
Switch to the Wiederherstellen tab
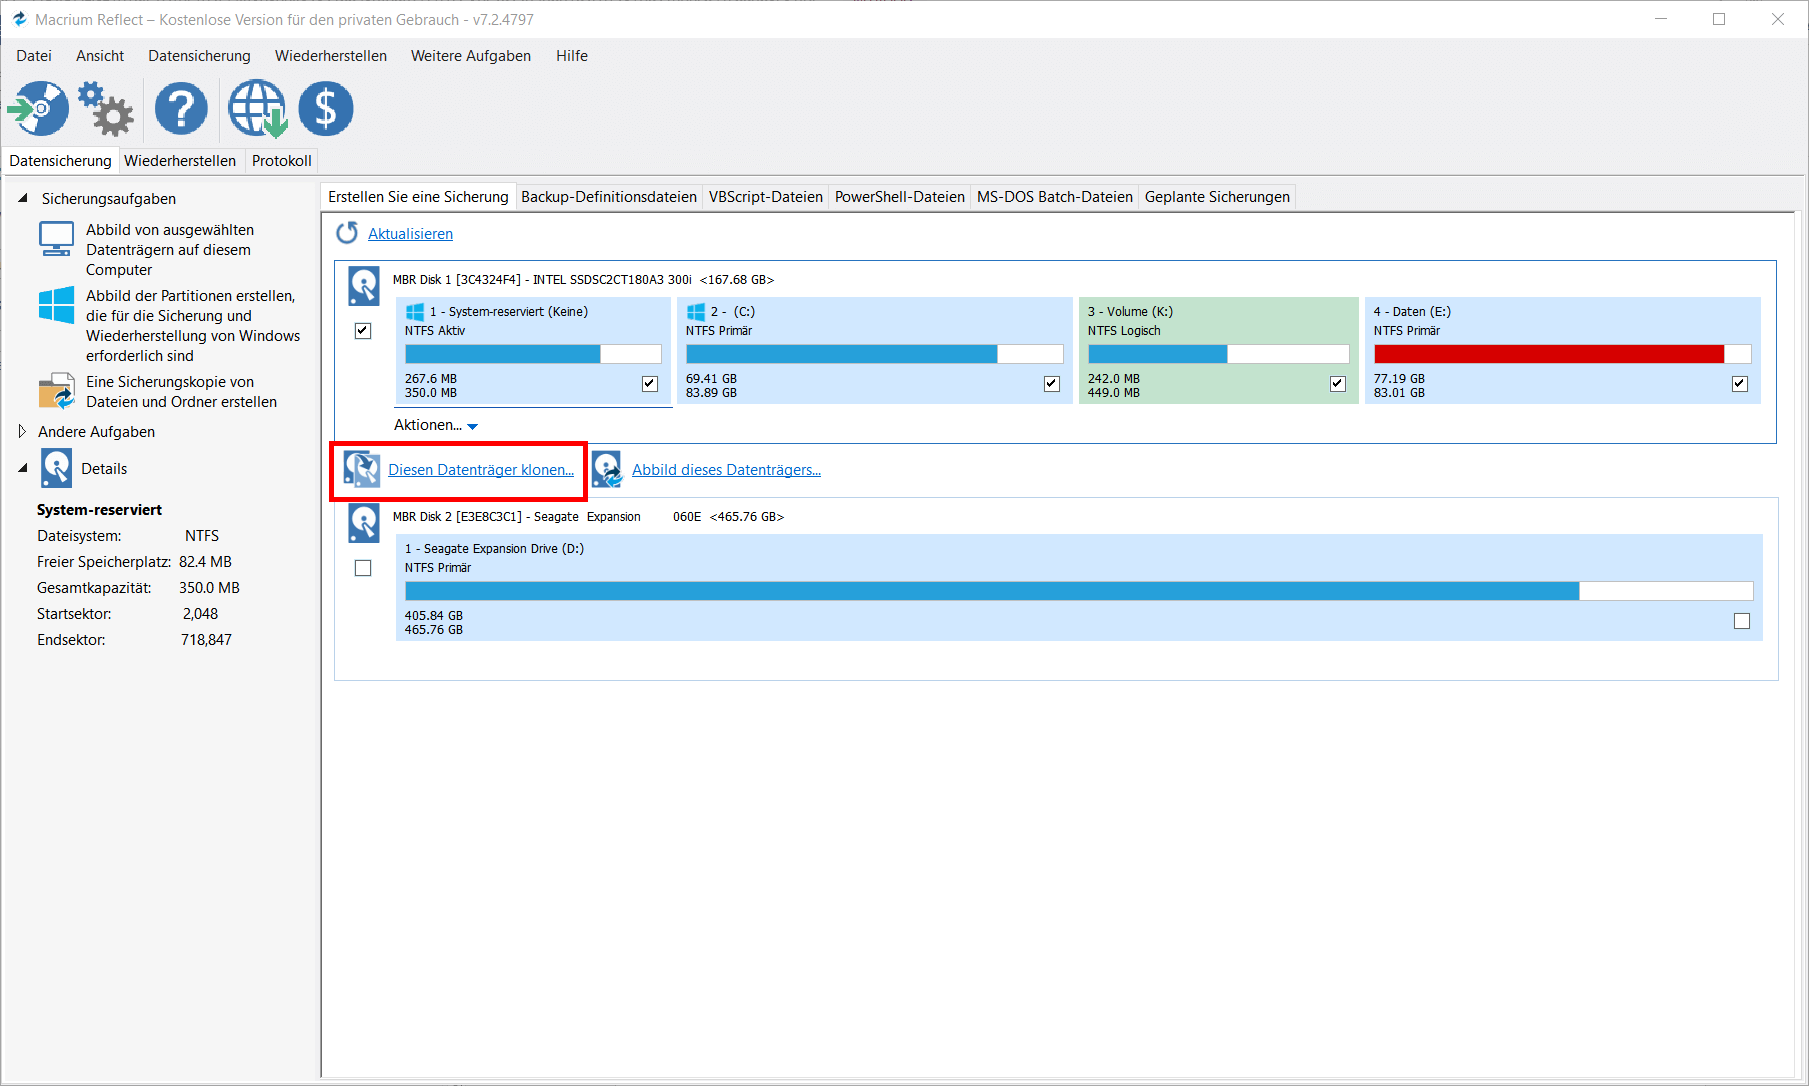point(180,161)
